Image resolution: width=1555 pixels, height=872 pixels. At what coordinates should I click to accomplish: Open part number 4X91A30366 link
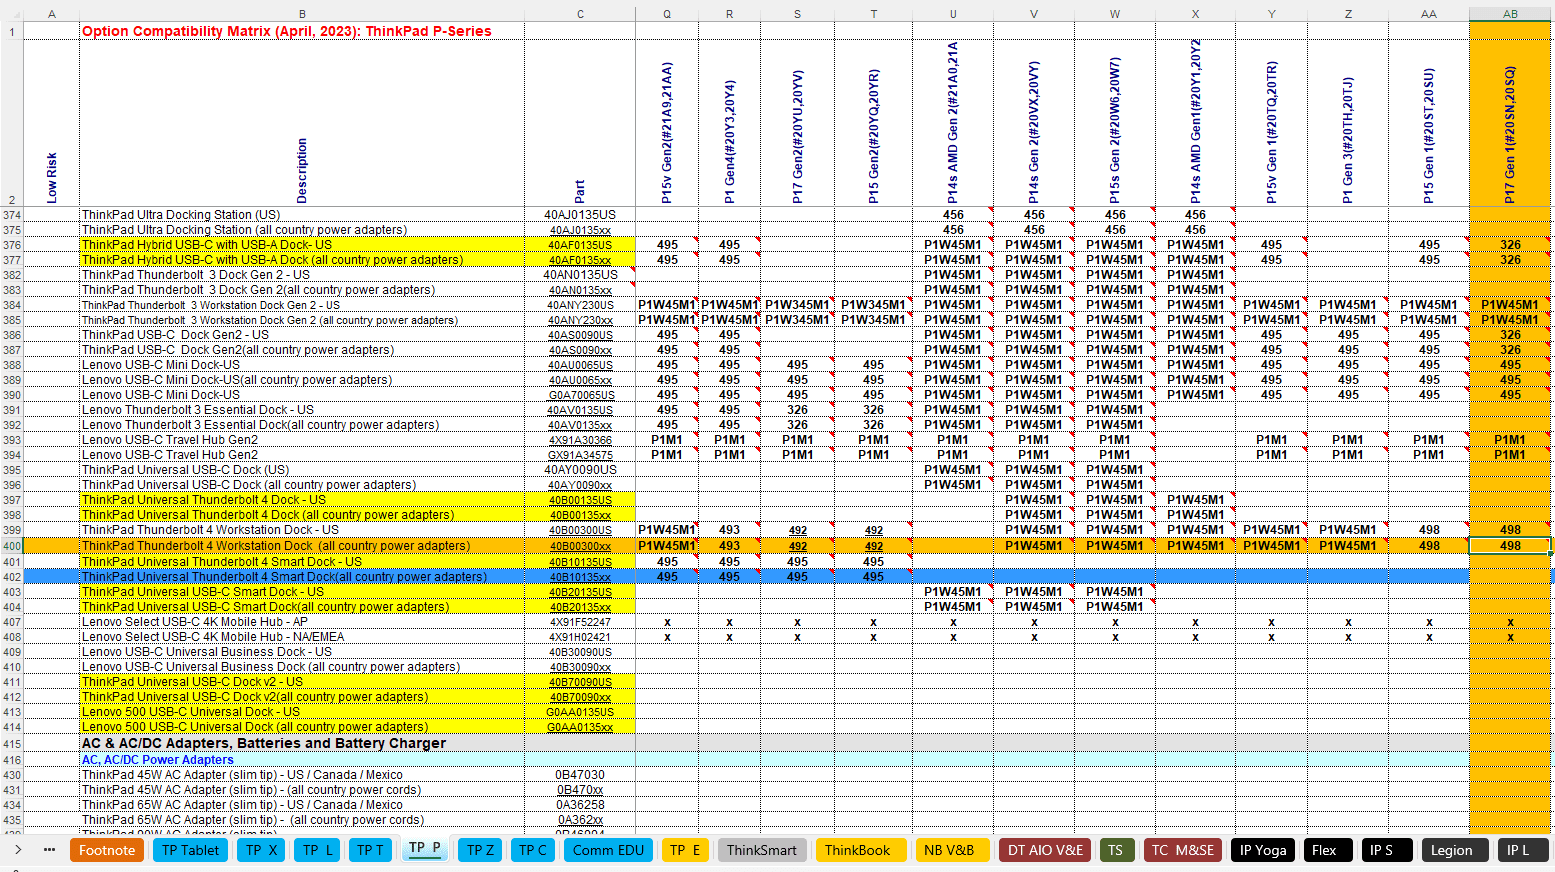[580, 440]
